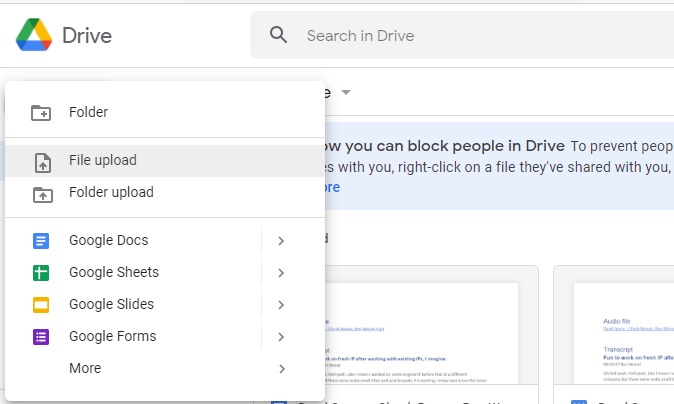Select Folder upload menu entry

[165, 193]
